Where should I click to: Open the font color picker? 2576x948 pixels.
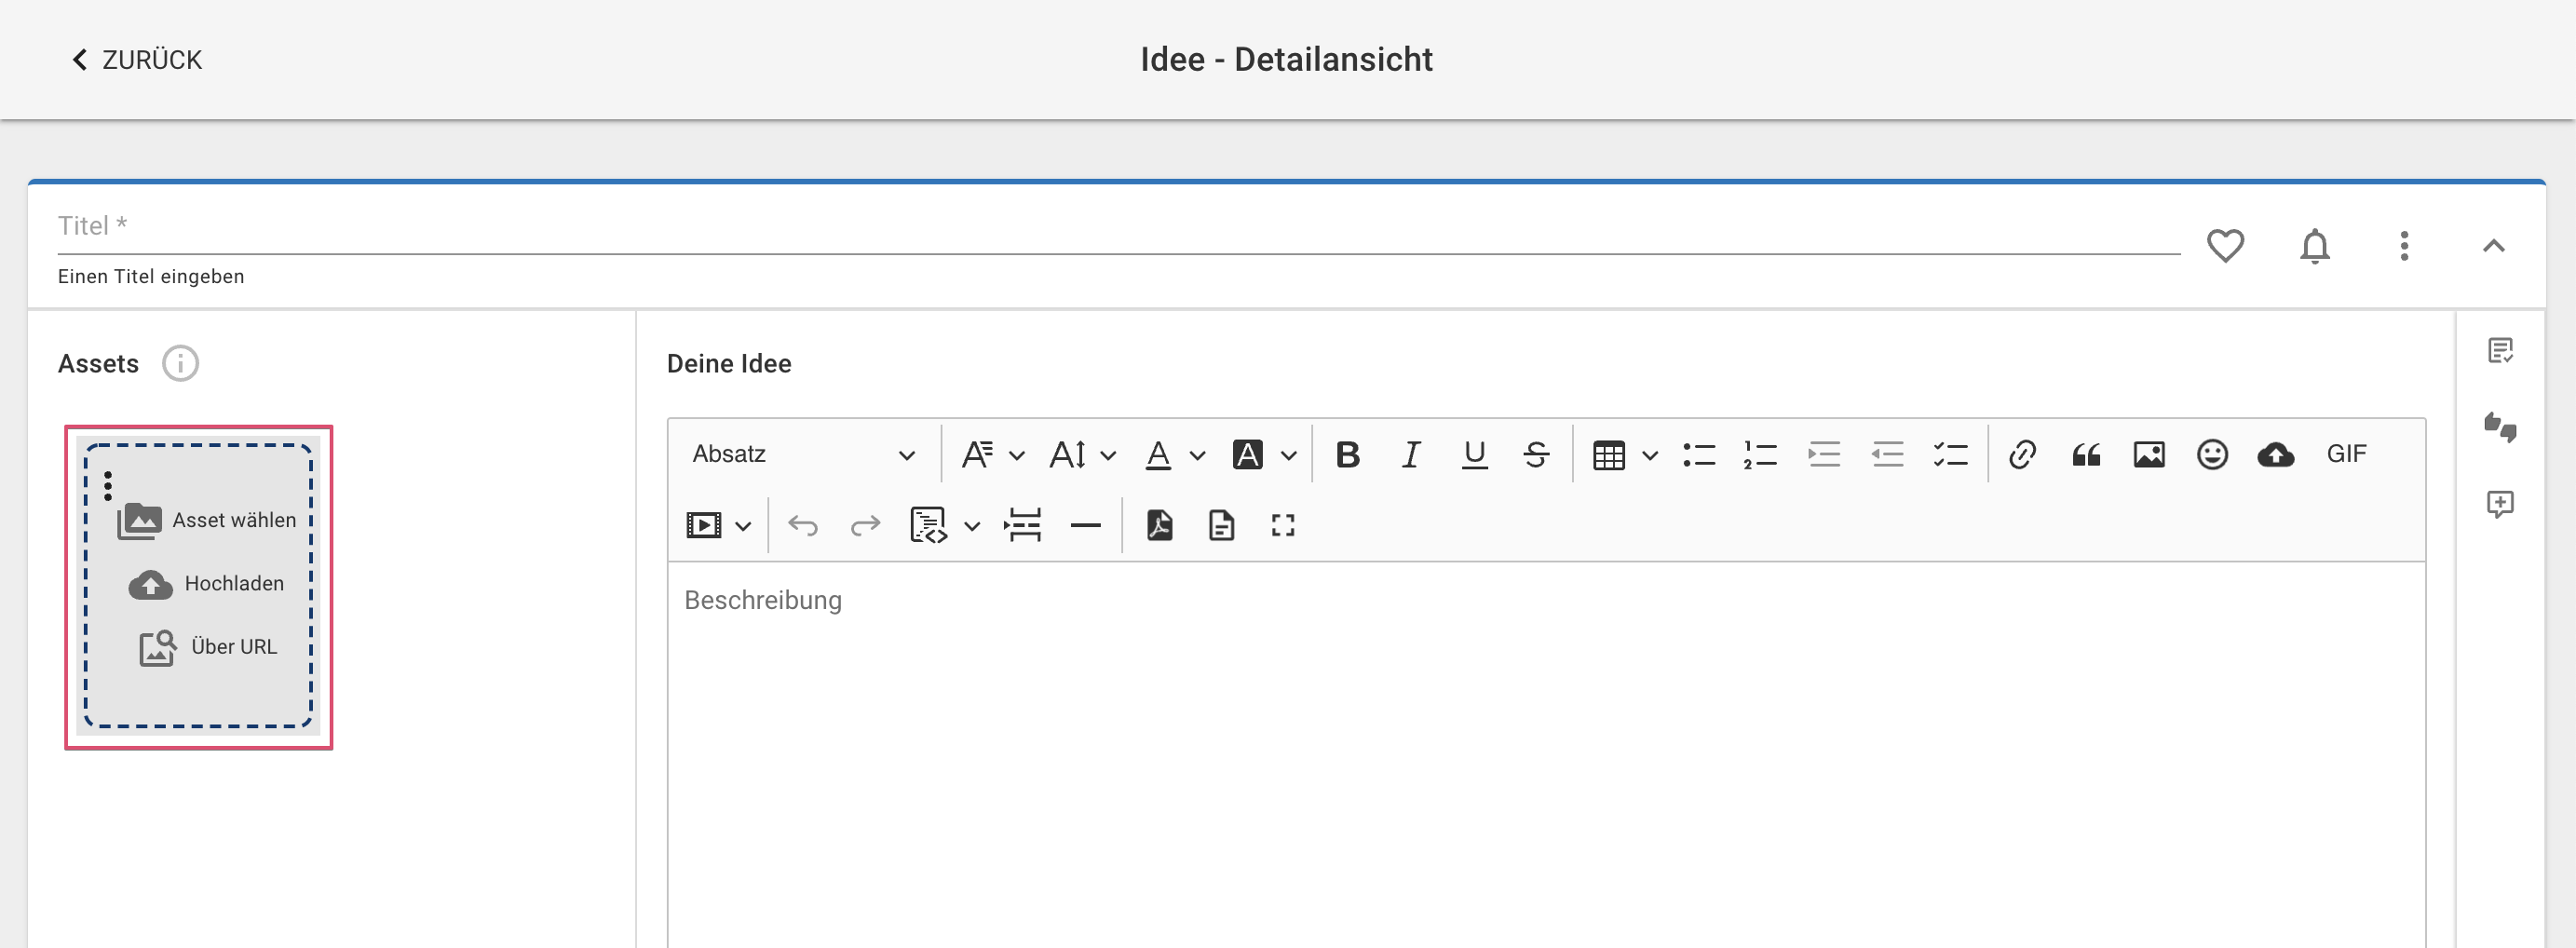coord(1174,455)
